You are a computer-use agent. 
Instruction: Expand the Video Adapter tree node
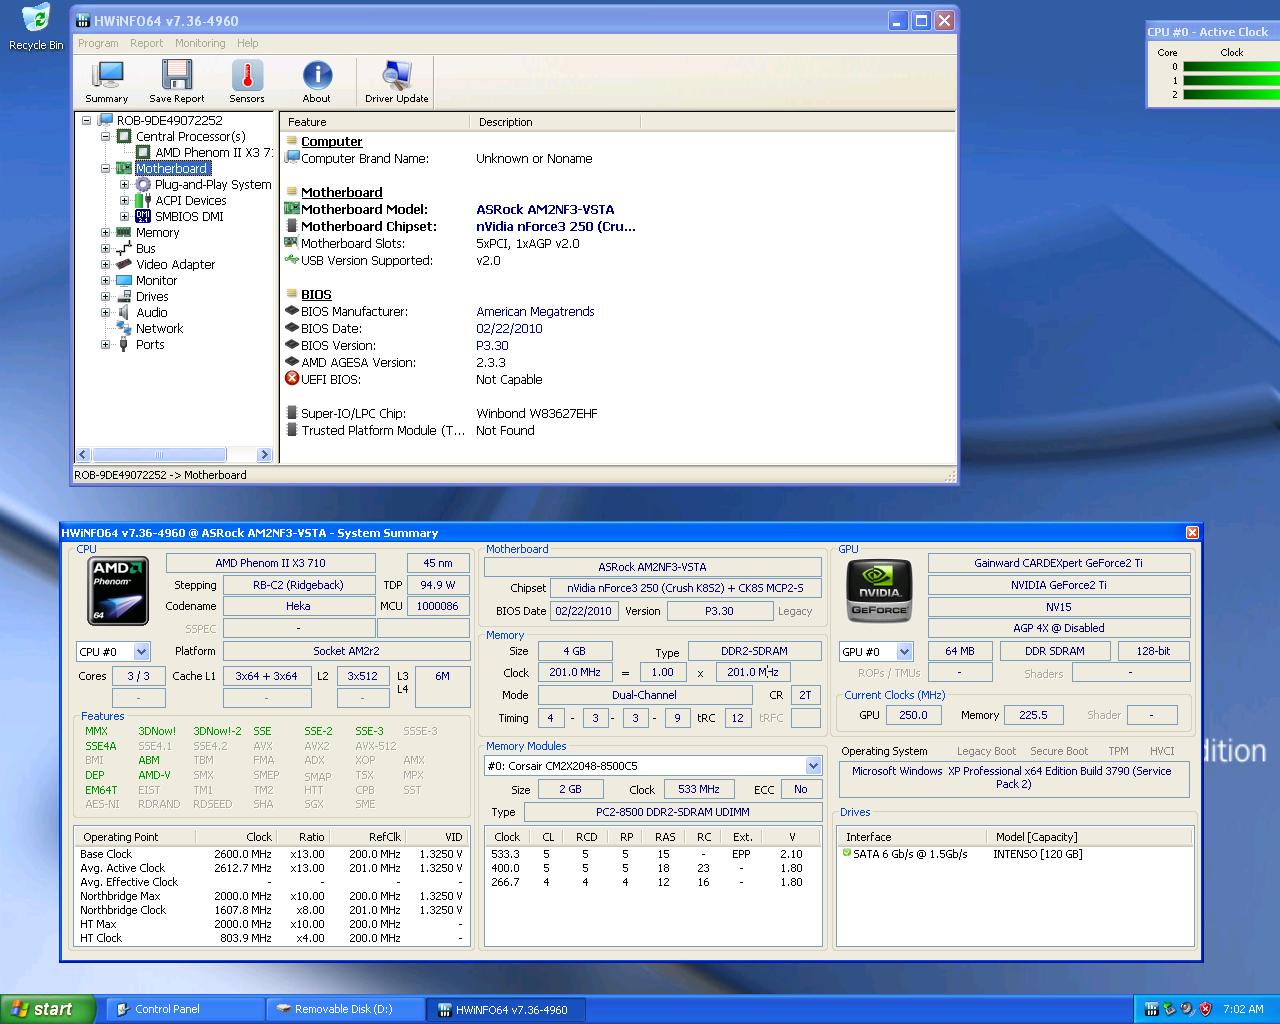pyautogui.click(x=106, y=265)
